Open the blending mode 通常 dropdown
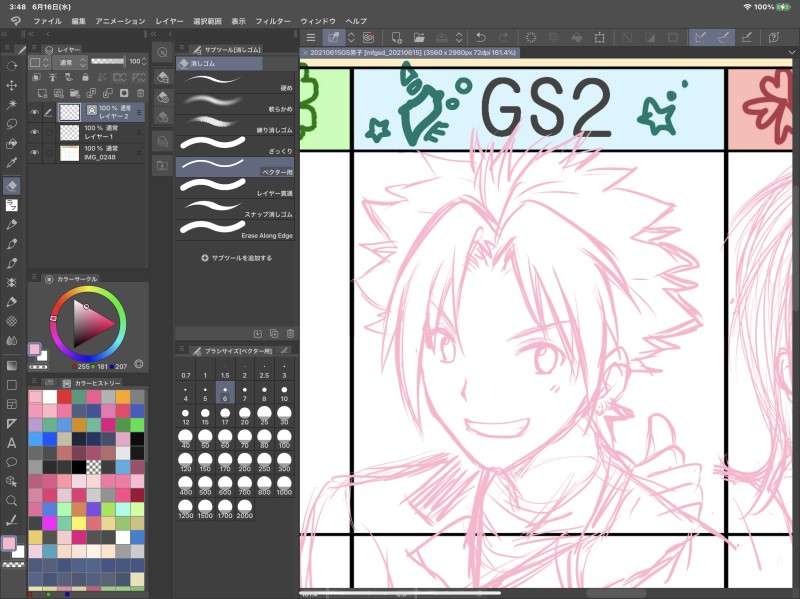The width and height of the screenshot is (800, 599). click(70, 62)
